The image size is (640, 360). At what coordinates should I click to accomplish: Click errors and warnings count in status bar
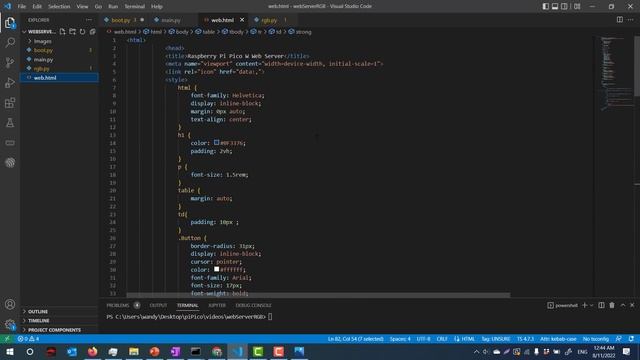28,339
